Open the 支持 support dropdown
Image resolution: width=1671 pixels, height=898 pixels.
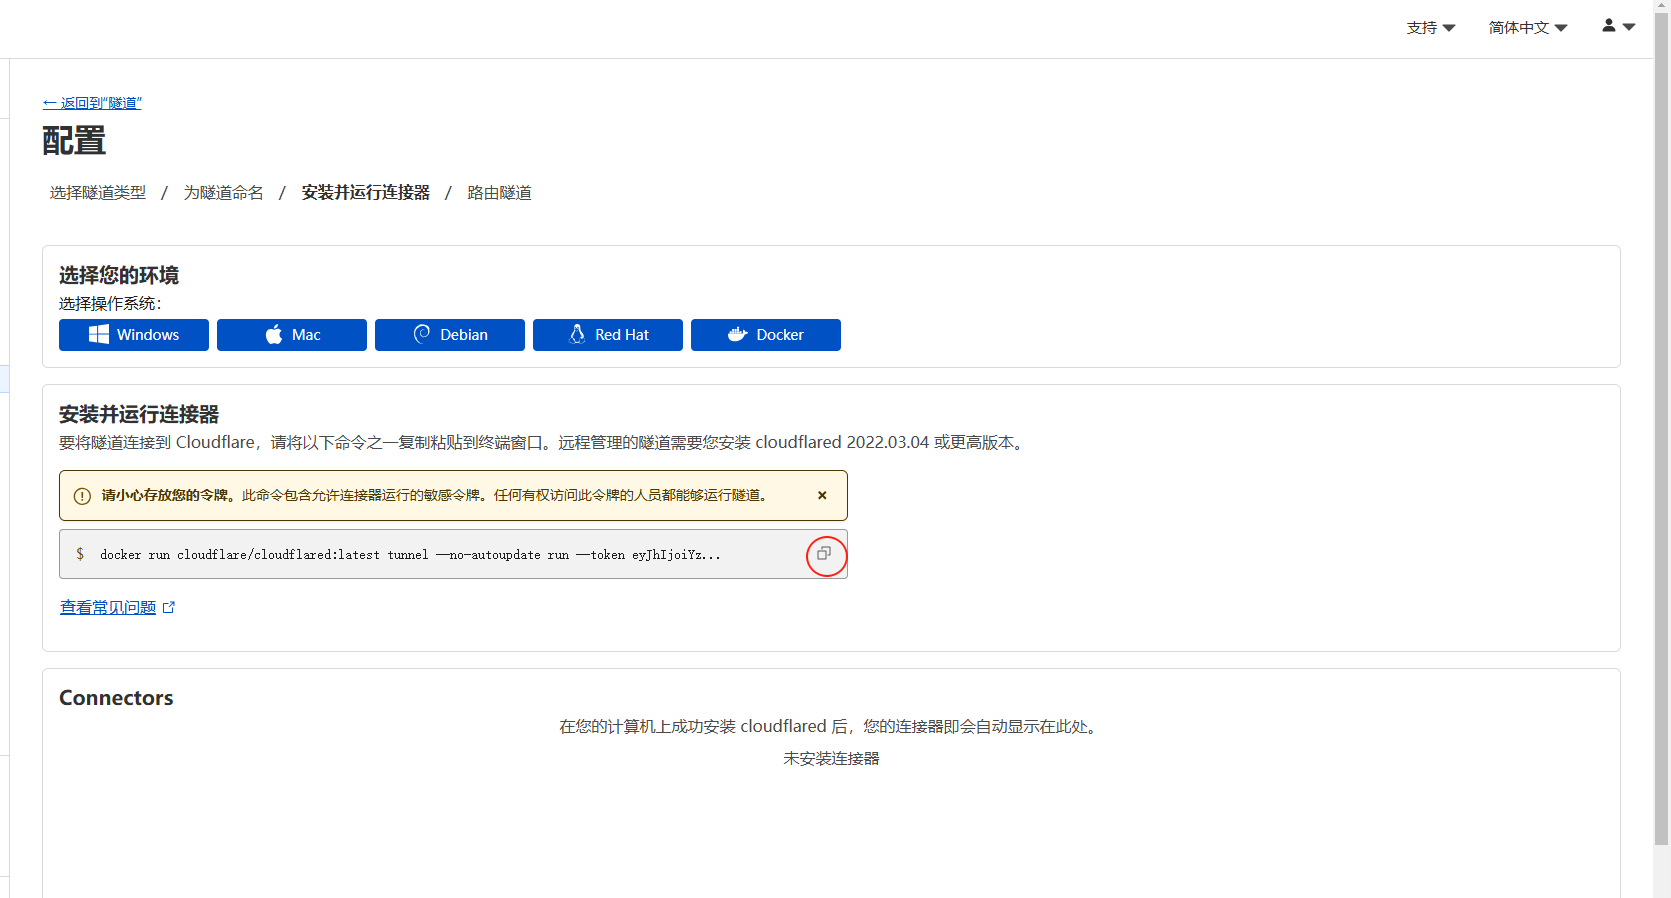pos(1431,28)
